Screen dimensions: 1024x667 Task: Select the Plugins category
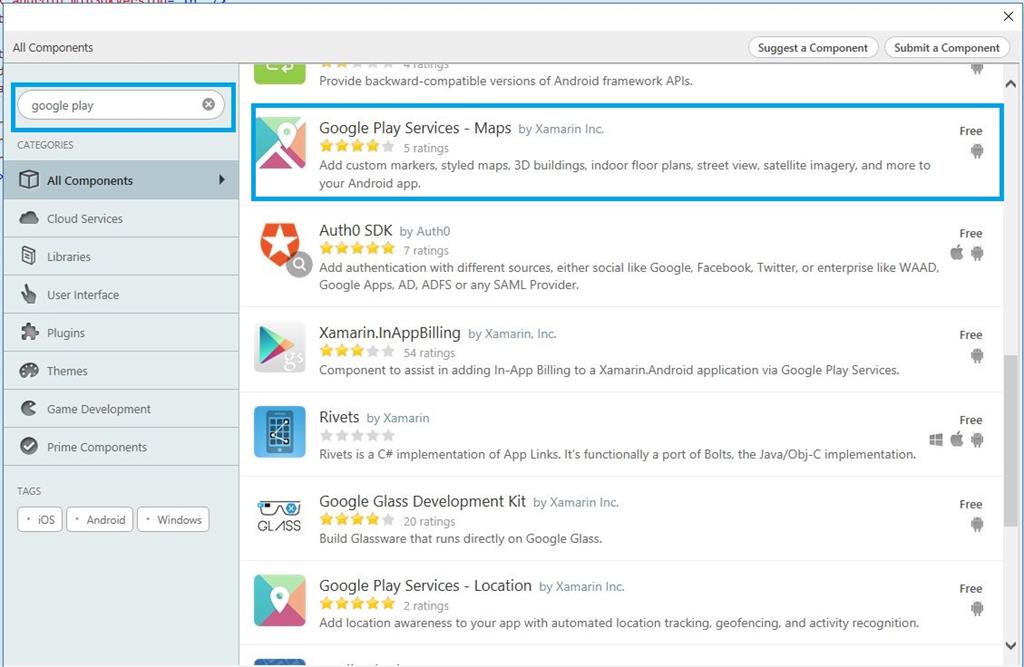[121, 332]
